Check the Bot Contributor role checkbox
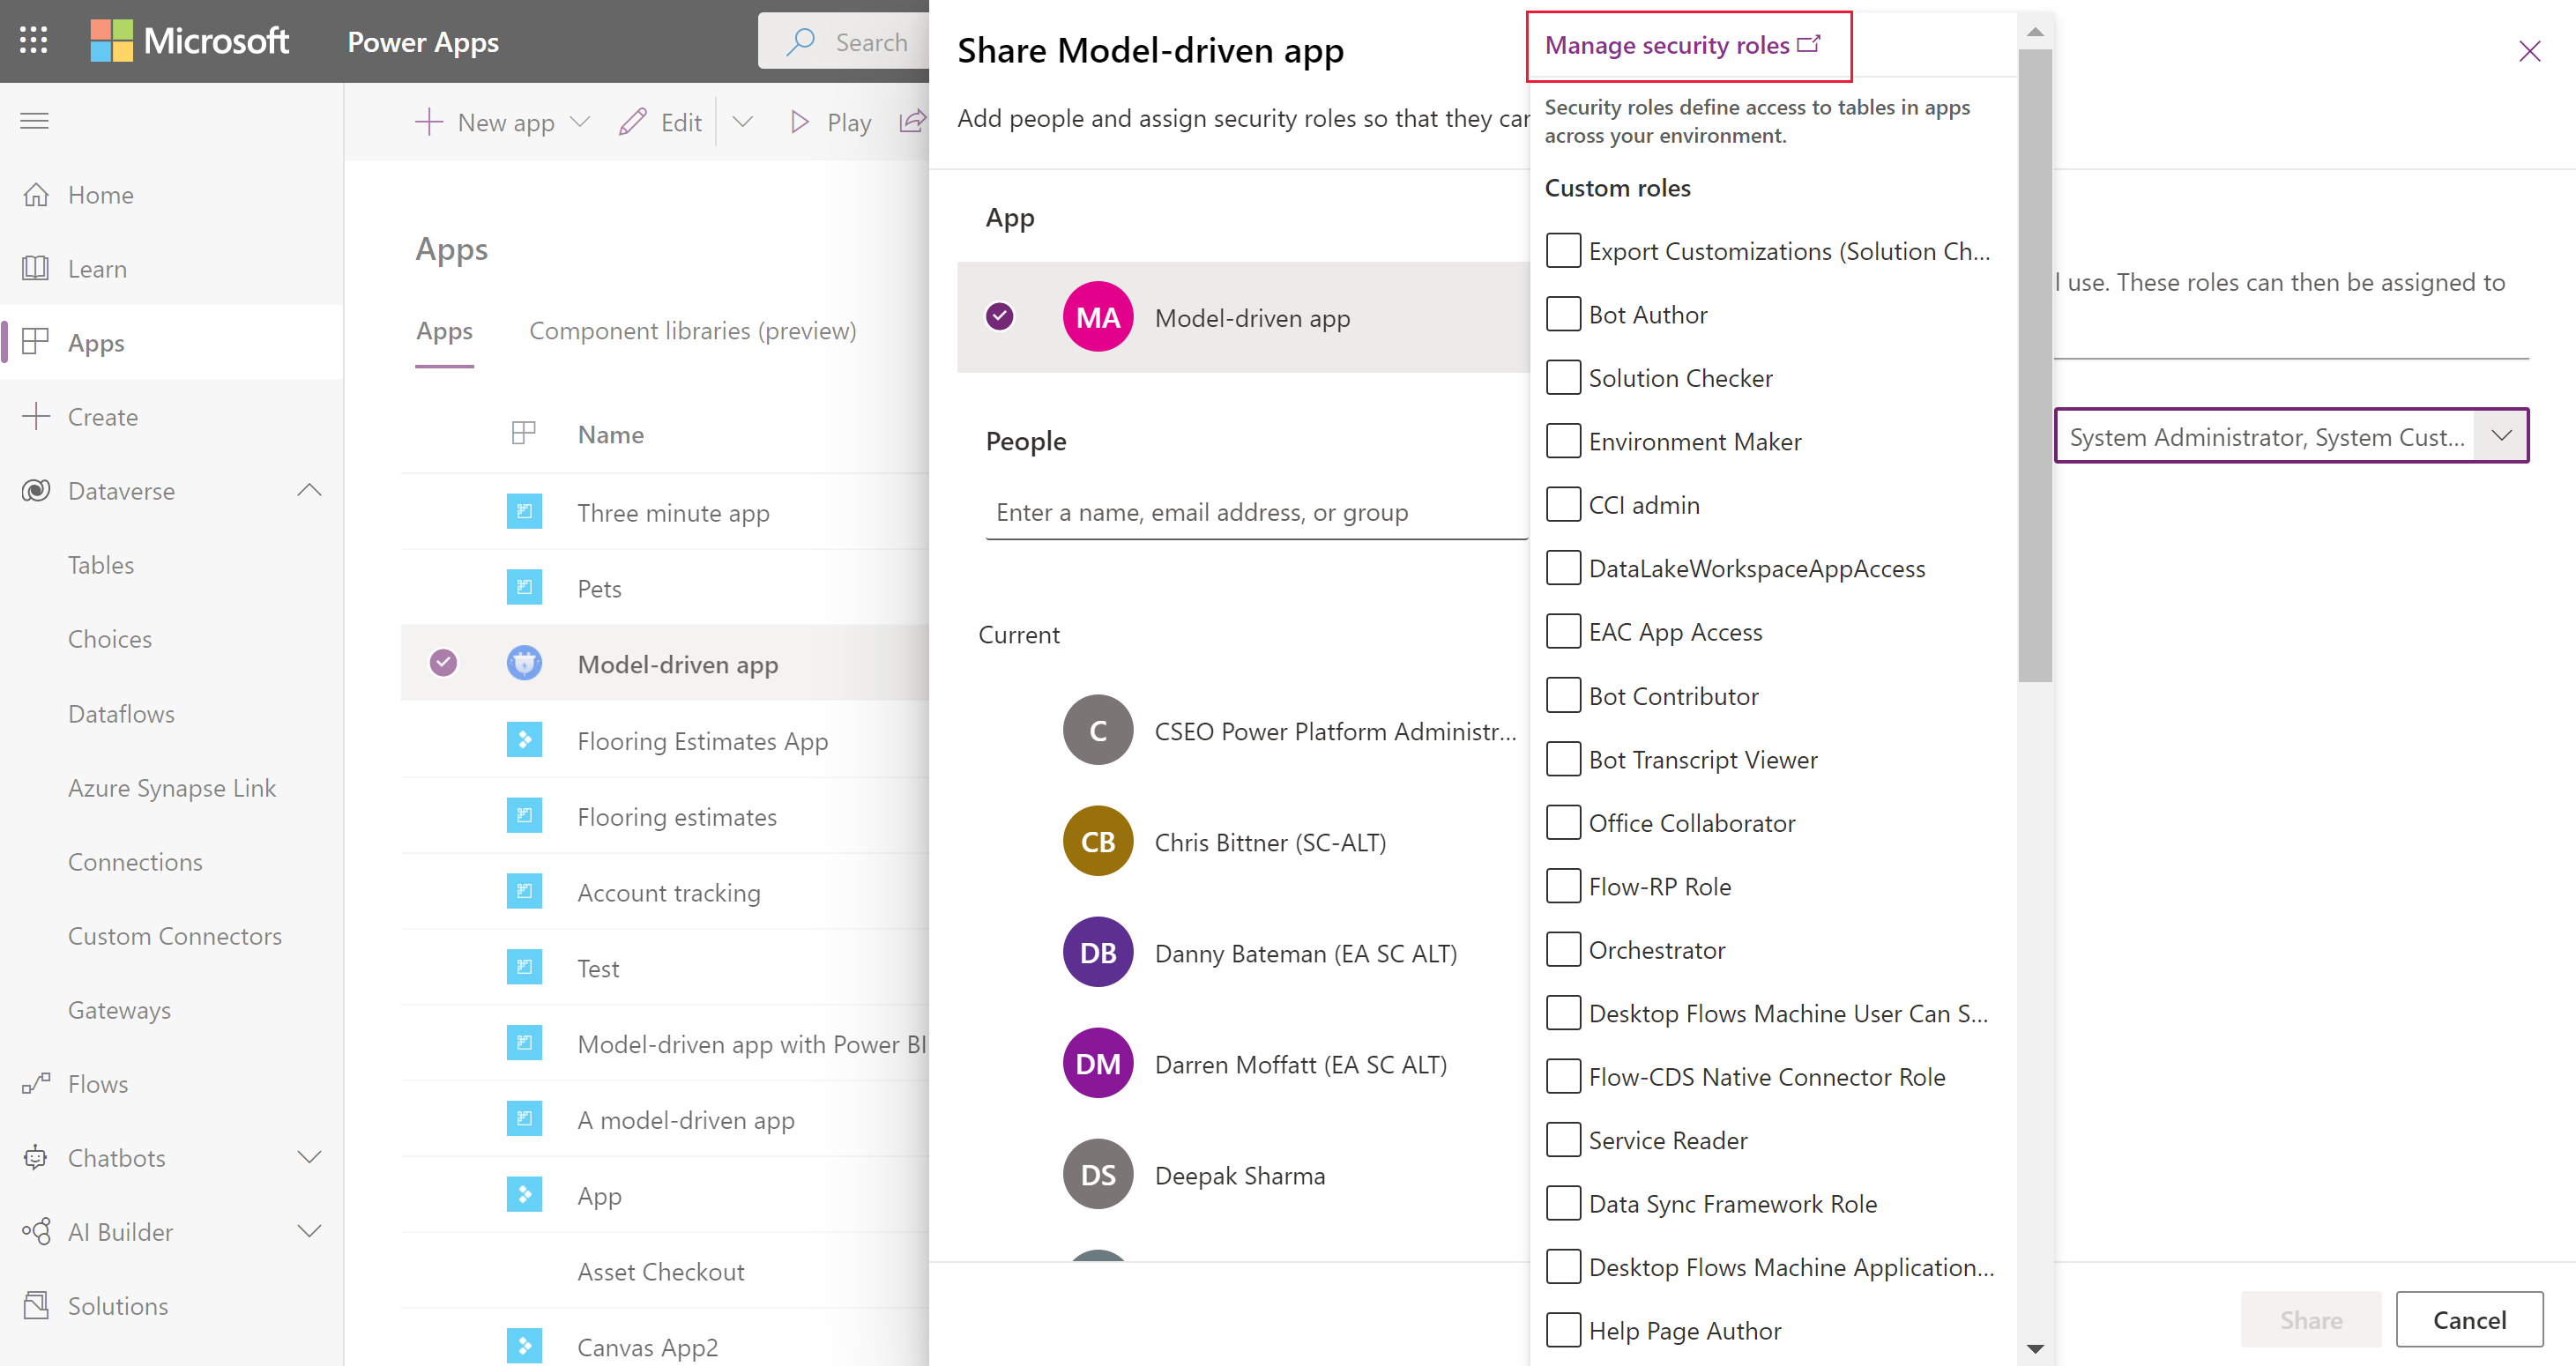Image resolution: width=2576 pixels, height=1366 pixels. tap(1563, 695)
